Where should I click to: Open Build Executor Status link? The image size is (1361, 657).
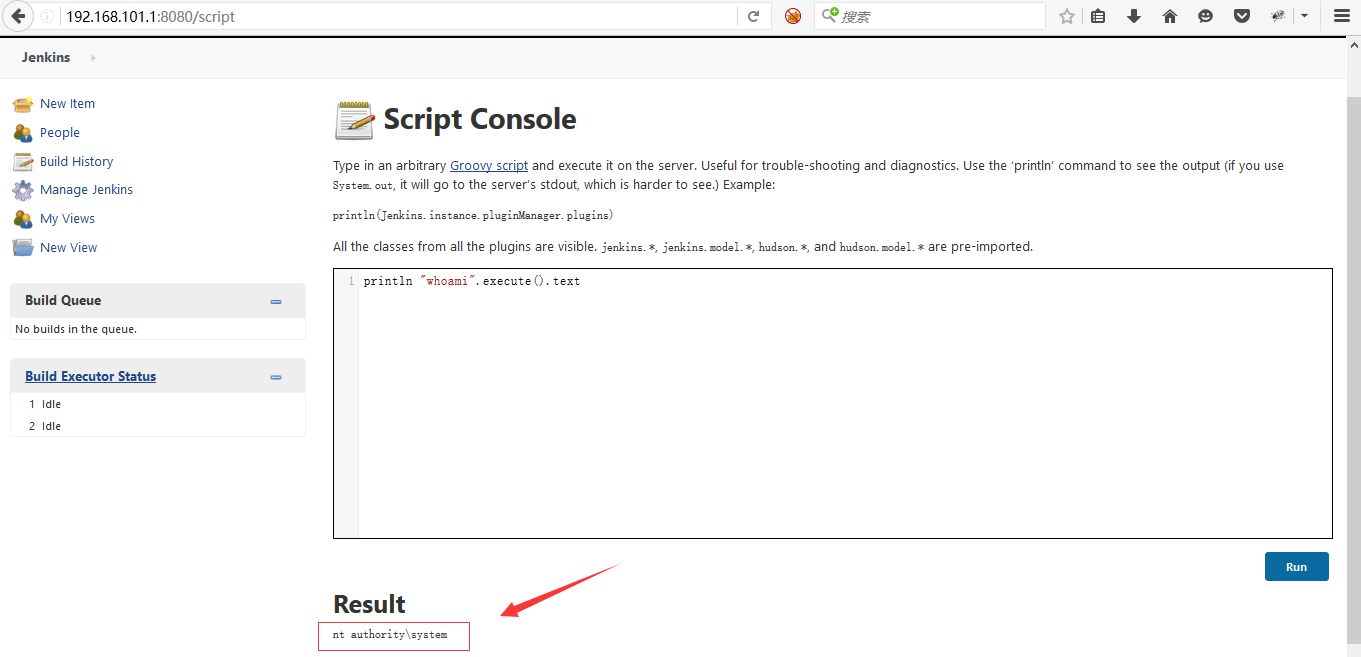coord(90,377)
